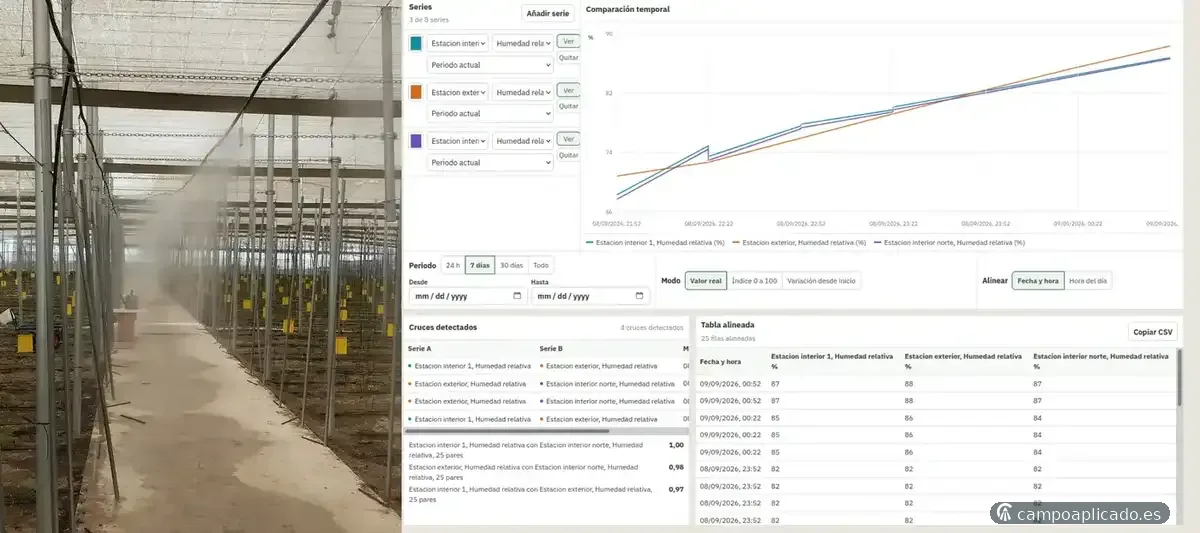Click the Serie A column header

[x=420, y=348]
